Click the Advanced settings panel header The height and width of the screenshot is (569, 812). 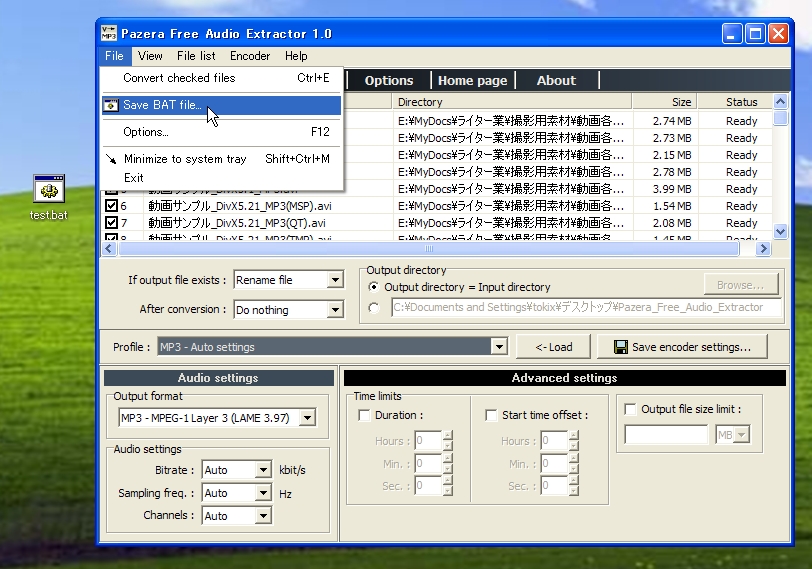click(x=564, y=378)
